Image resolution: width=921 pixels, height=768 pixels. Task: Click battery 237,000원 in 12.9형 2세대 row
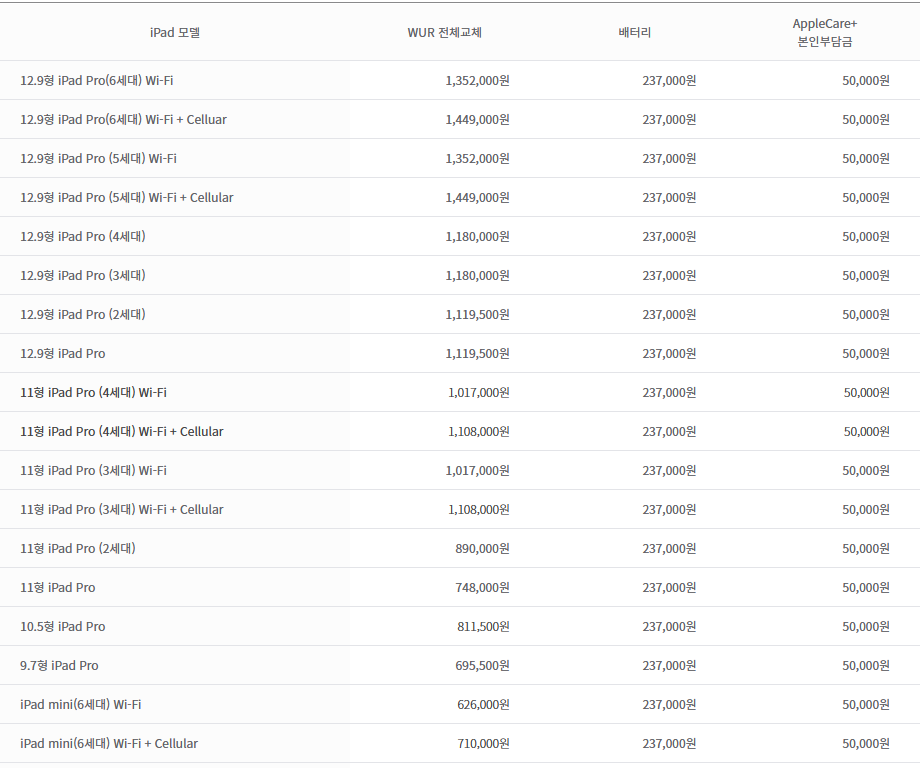pyautogui.click(x=669, y=315)
